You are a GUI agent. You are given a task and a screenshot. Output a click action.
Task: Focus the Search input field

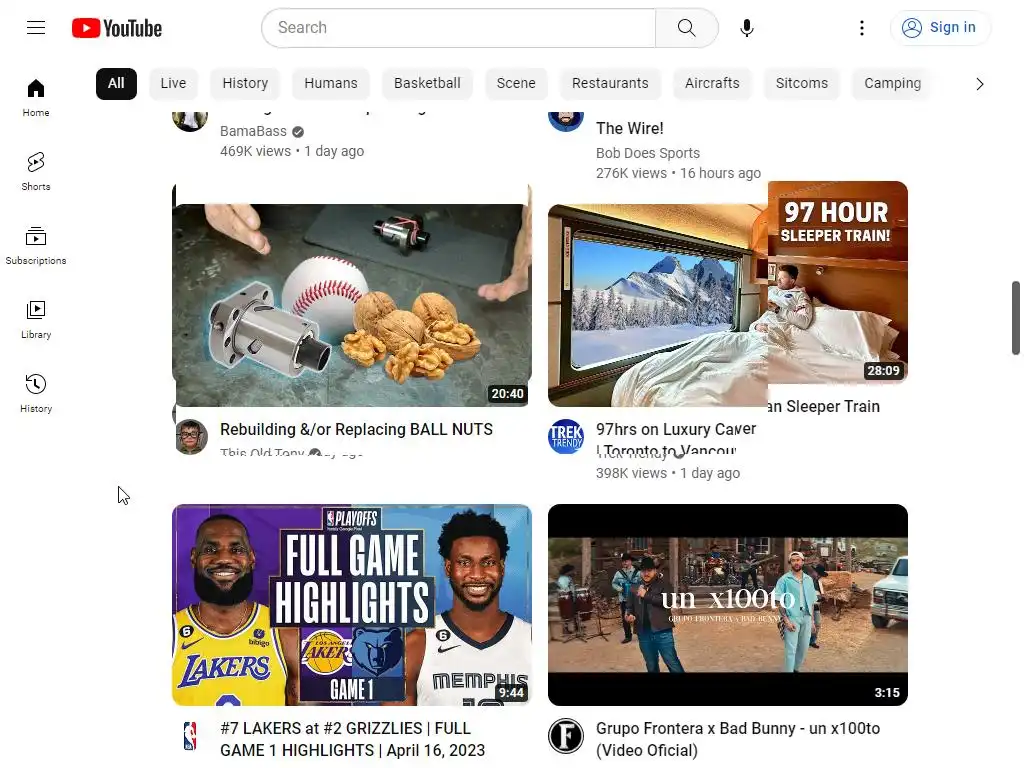pos(458,28)
